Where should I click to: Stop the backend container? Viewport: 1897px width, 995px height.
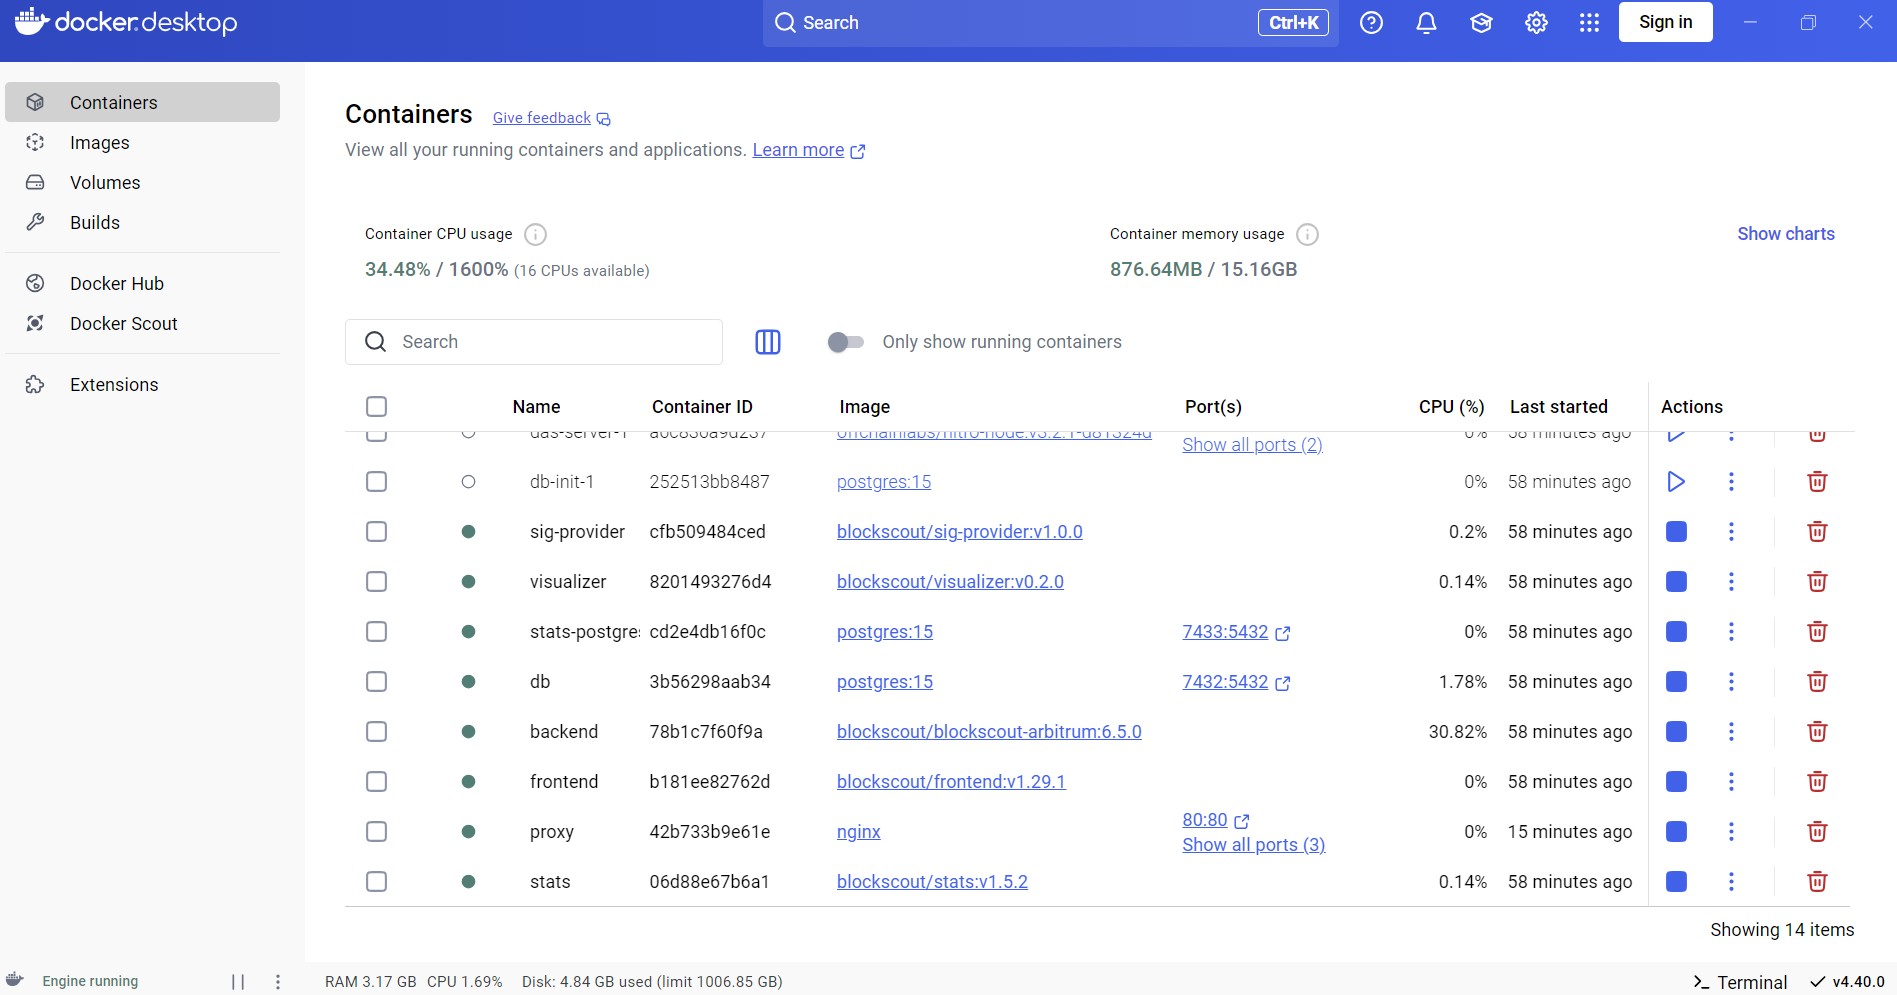pos(1677,732)
